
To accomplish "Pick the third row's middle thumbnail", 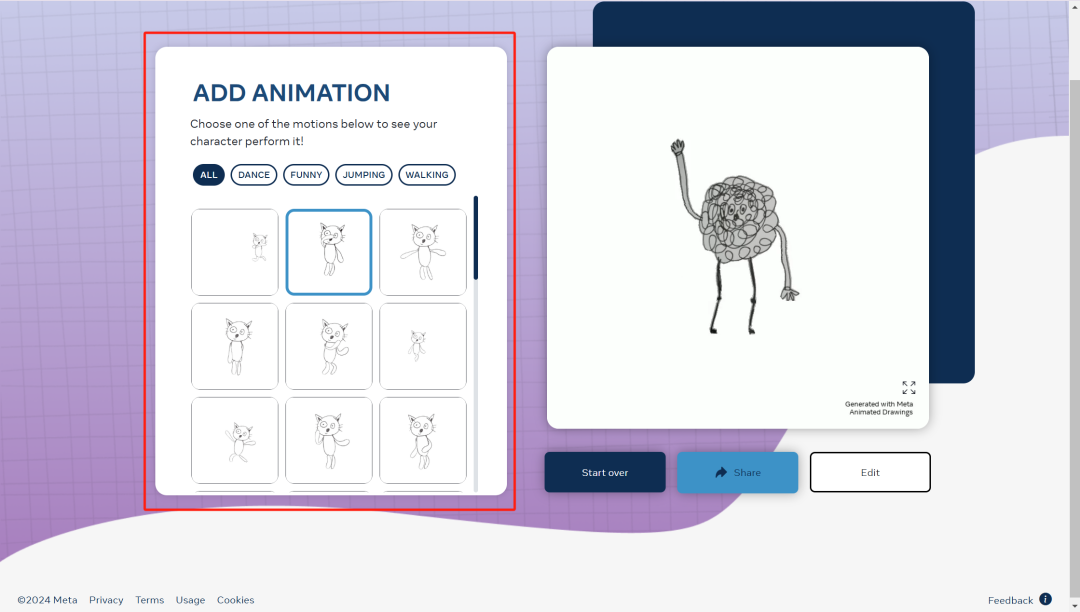I will (x=329, y=441).
